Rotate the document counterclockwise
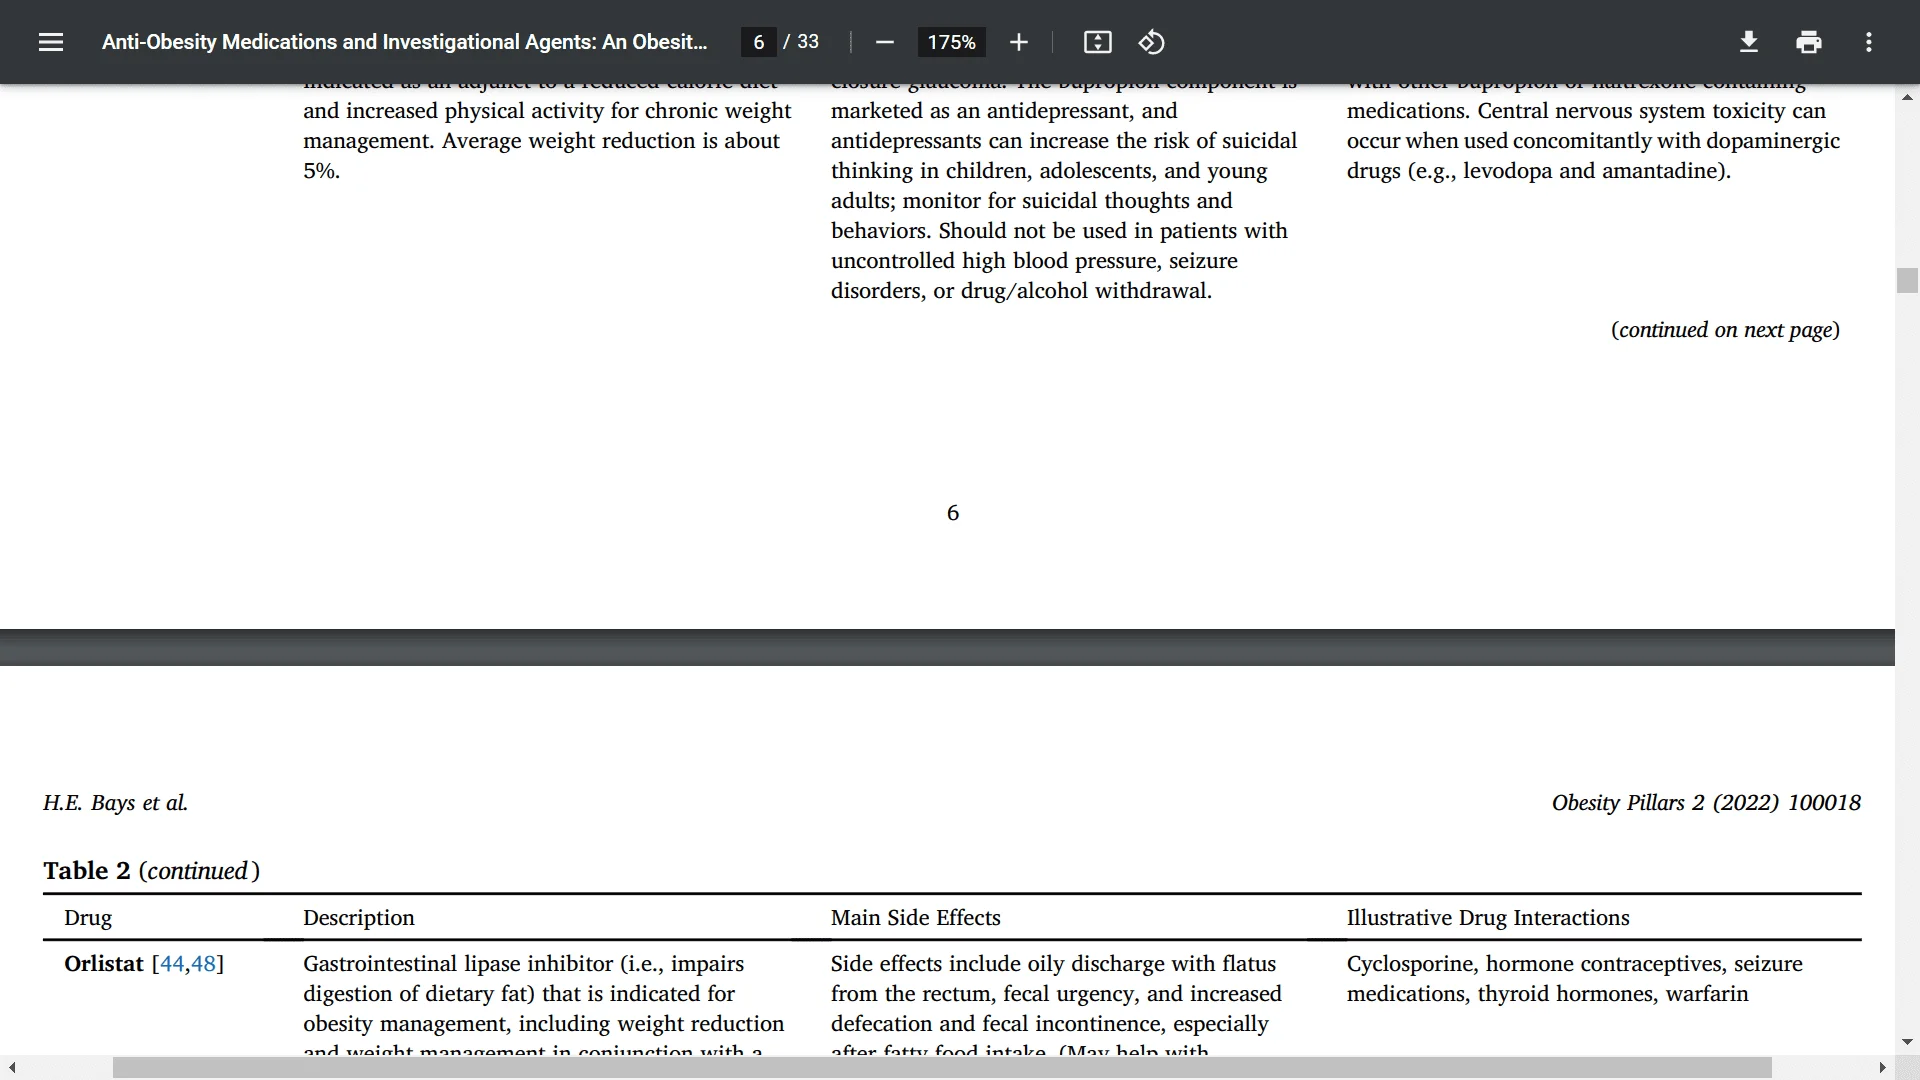The width and height of the screenshot is (1920, 1080). pyautogui.click(x=1151, y=42)
